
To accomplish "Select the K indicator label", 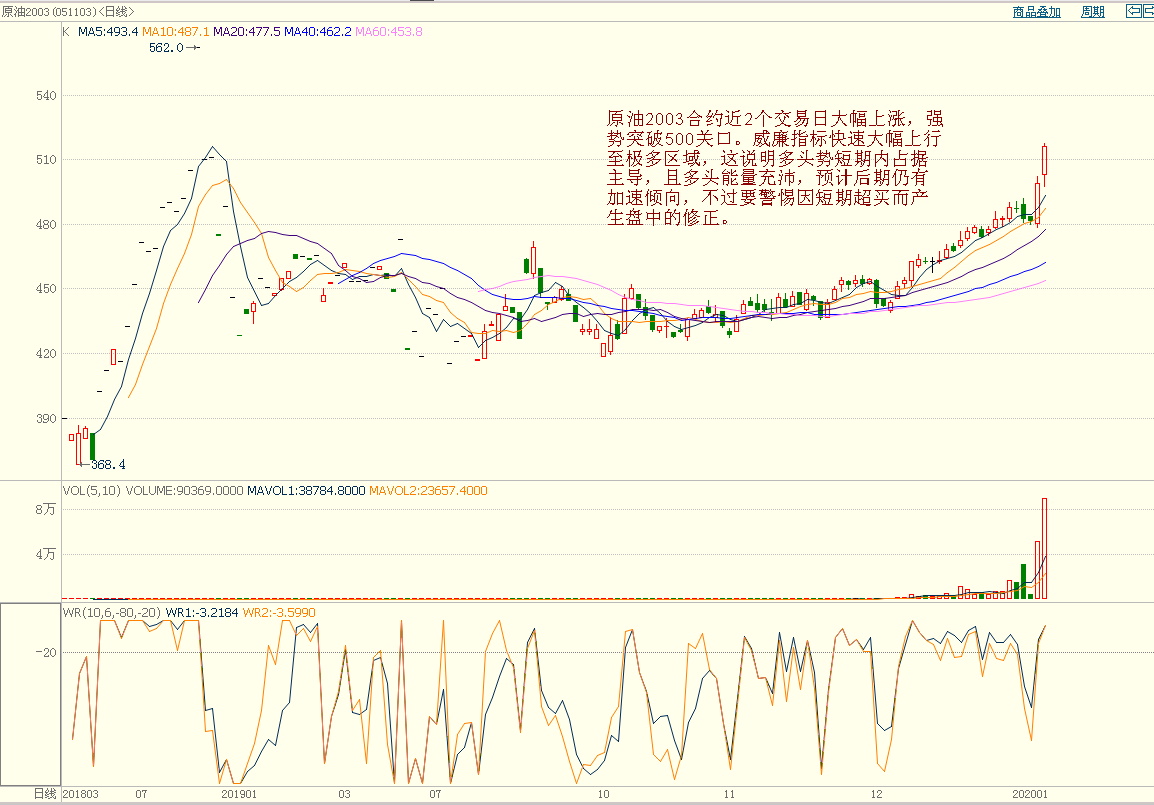I will [66, 32].
